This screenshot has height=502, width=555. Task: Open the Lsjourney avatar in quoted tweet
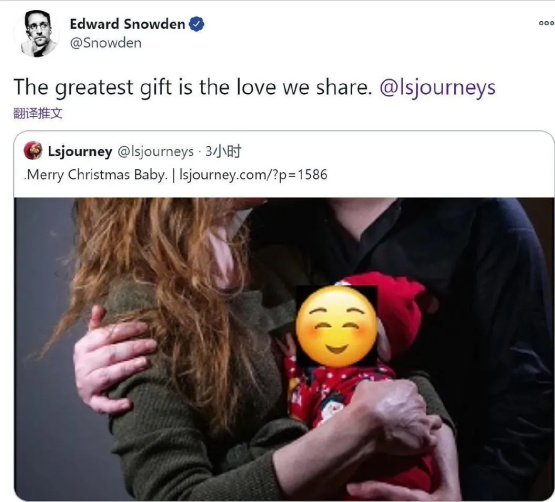click(x=33, y=150)
